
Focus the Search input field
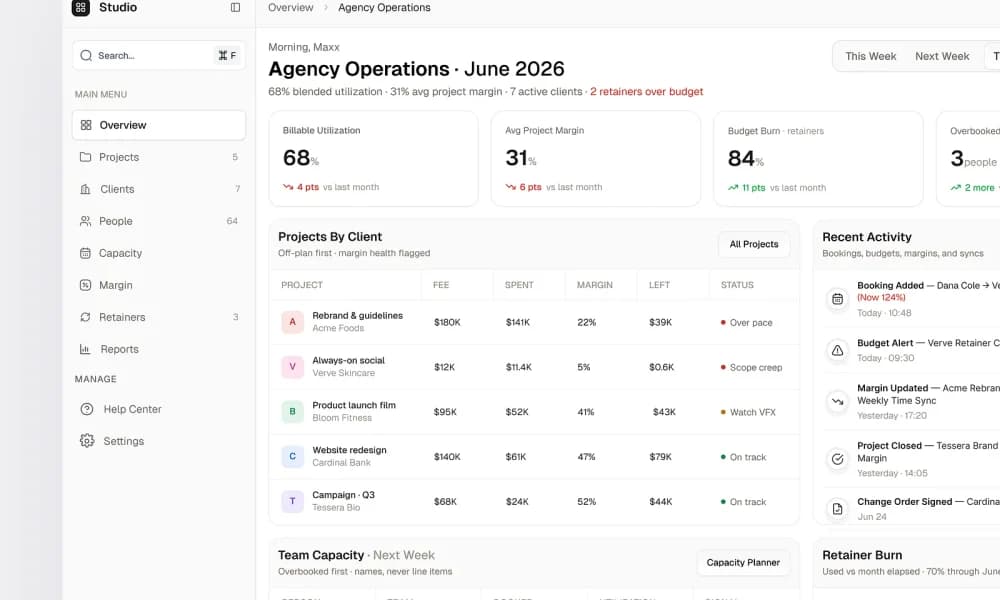click(x=159, y=55)
